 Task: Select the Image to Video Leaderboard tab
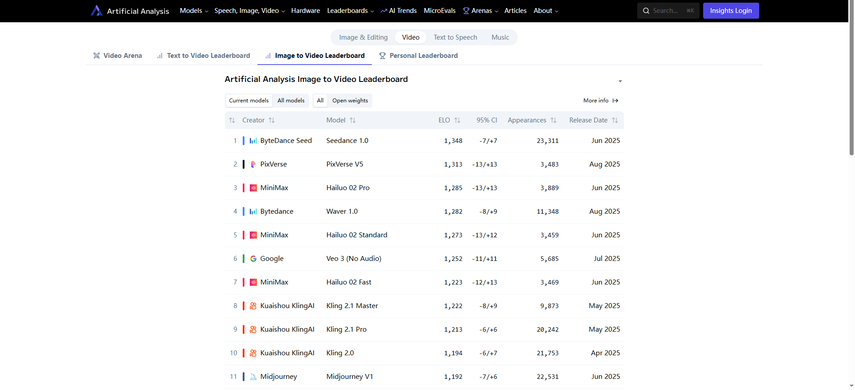coord(315,56)
